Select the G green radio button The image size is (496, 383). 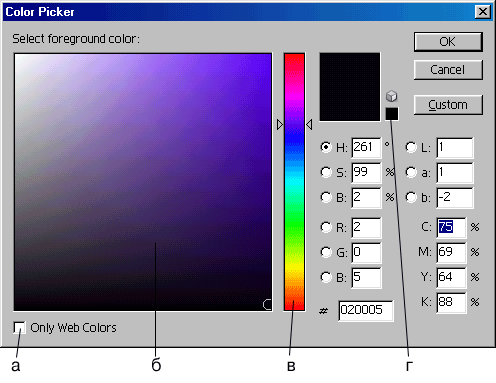click(326, 252)
